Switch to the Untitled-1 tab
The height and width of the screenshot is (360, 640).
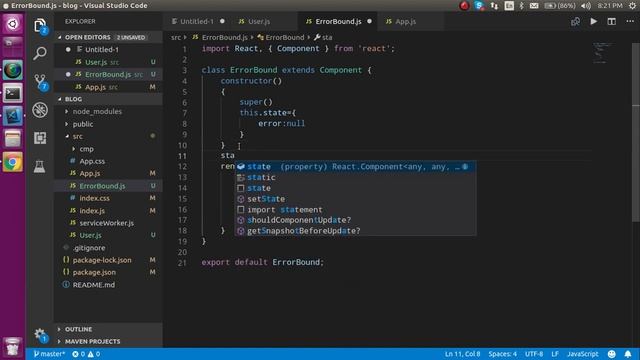click(x=198, y=21)
